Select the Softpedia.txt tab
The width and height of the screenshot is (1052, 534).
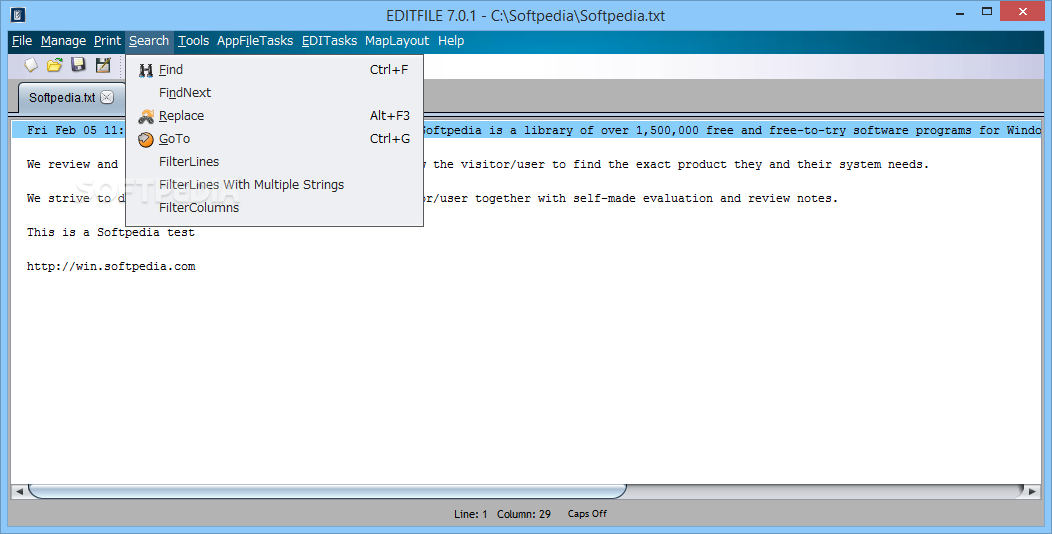tap(62, 97)
